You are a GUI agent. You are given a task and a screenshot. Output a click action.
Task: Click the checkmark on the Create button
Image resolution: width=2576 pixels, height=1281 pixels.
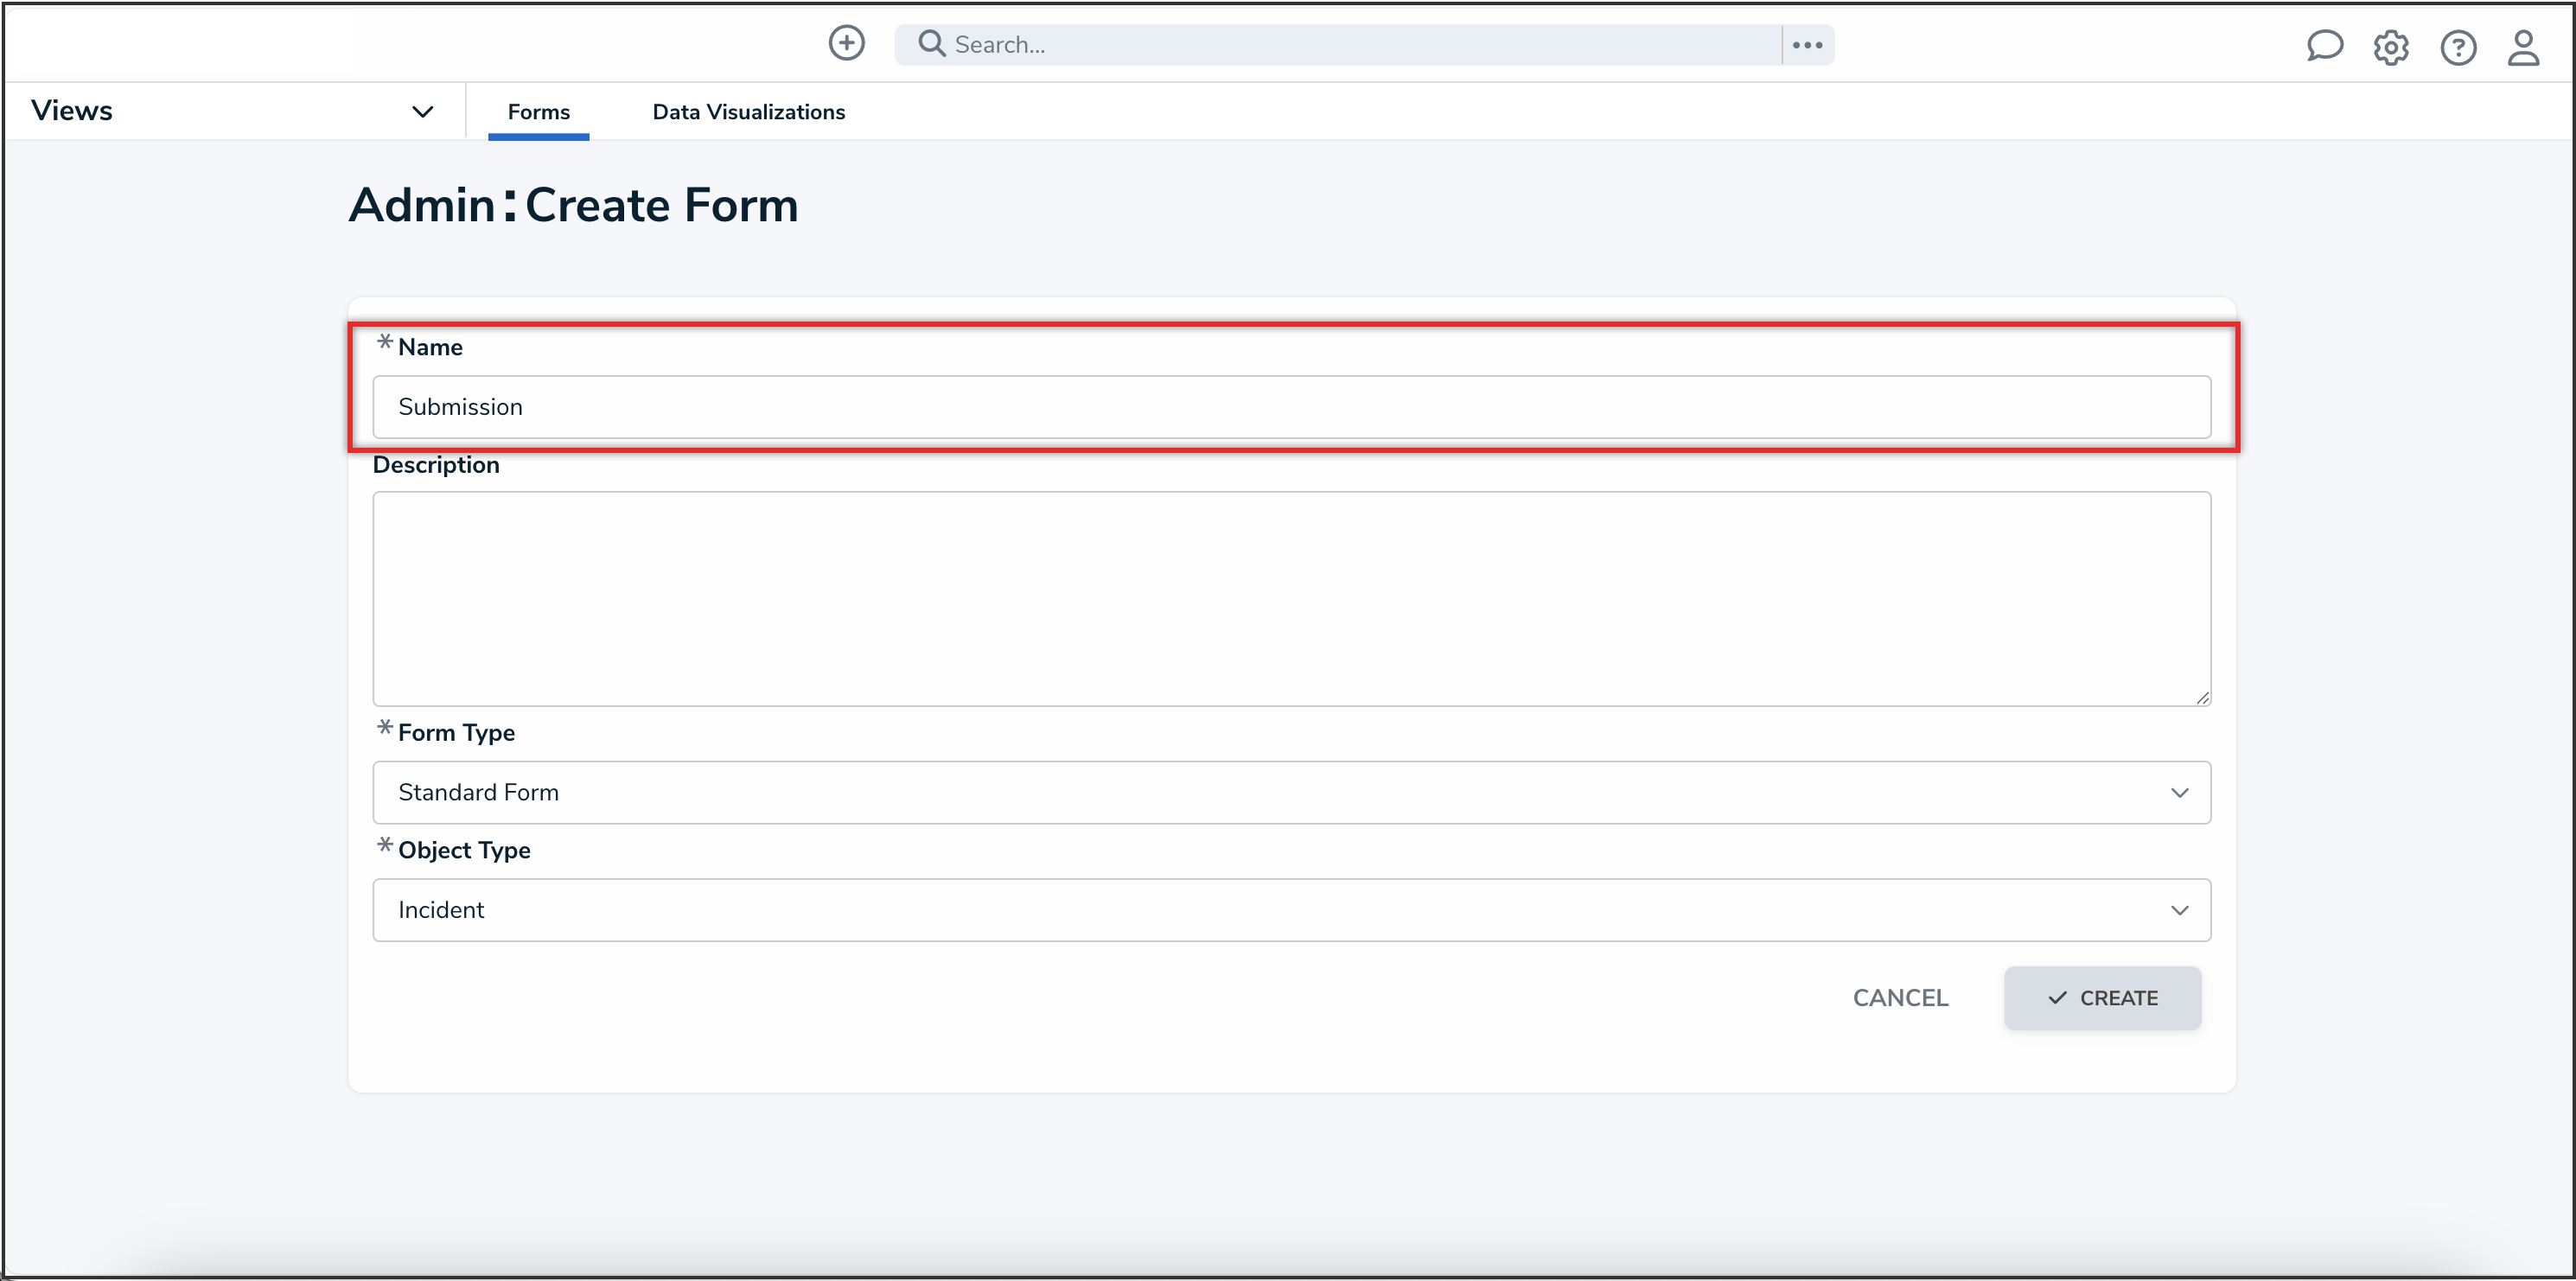[2057, 998]
